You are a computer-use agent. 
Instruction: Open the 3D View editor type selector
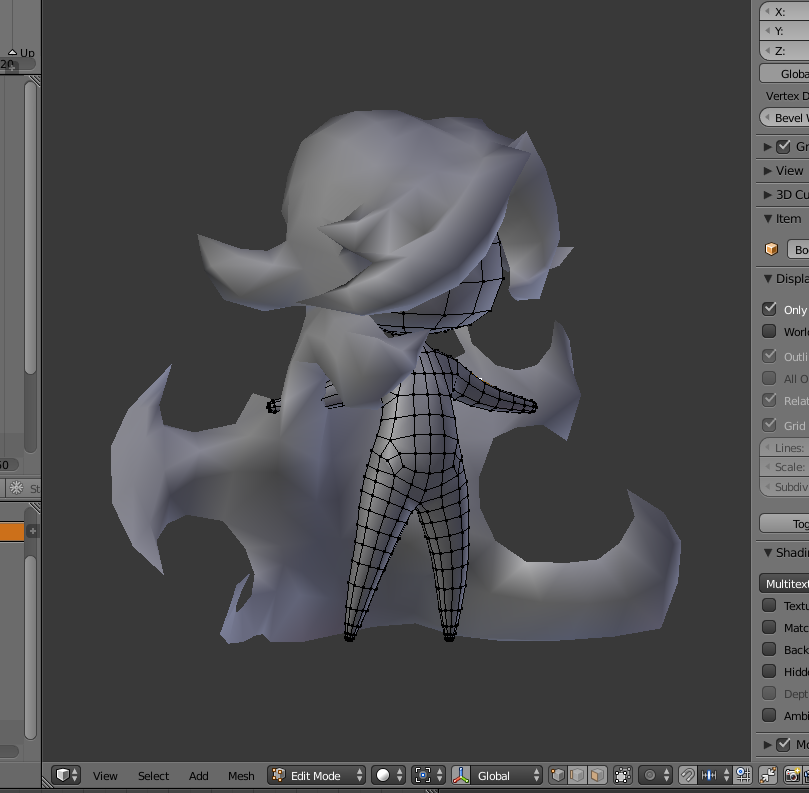68,775
